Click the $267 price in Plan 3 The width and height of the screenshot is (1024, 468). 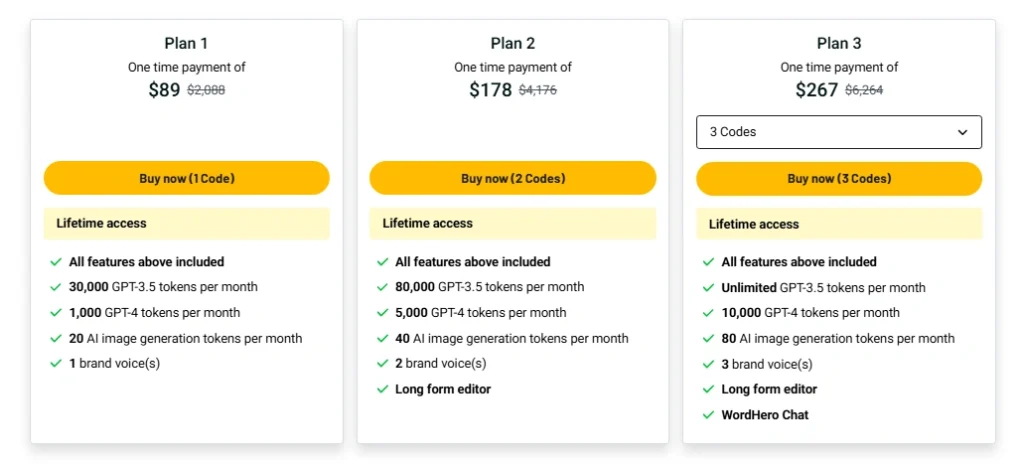point(816,90)
